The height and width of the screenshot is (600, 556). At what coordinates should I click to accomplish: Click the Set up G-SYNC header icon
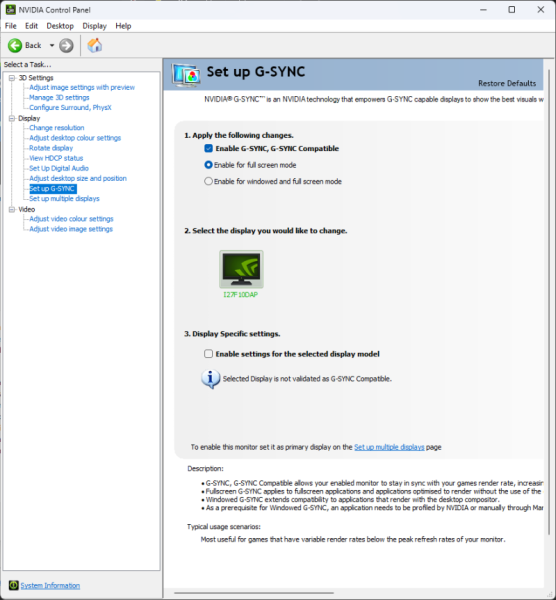coord(186,75)
